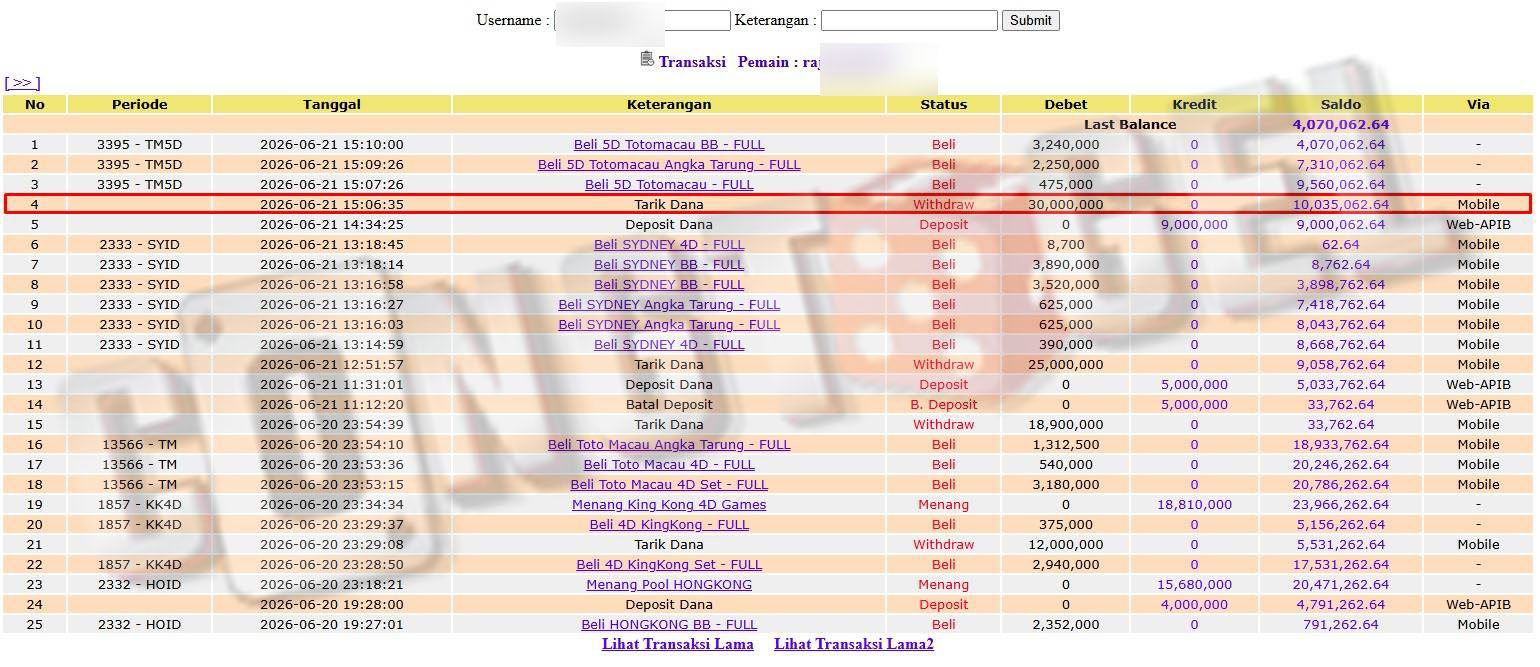Click periode 1857 - KK4D in row 19

point(140,504)
